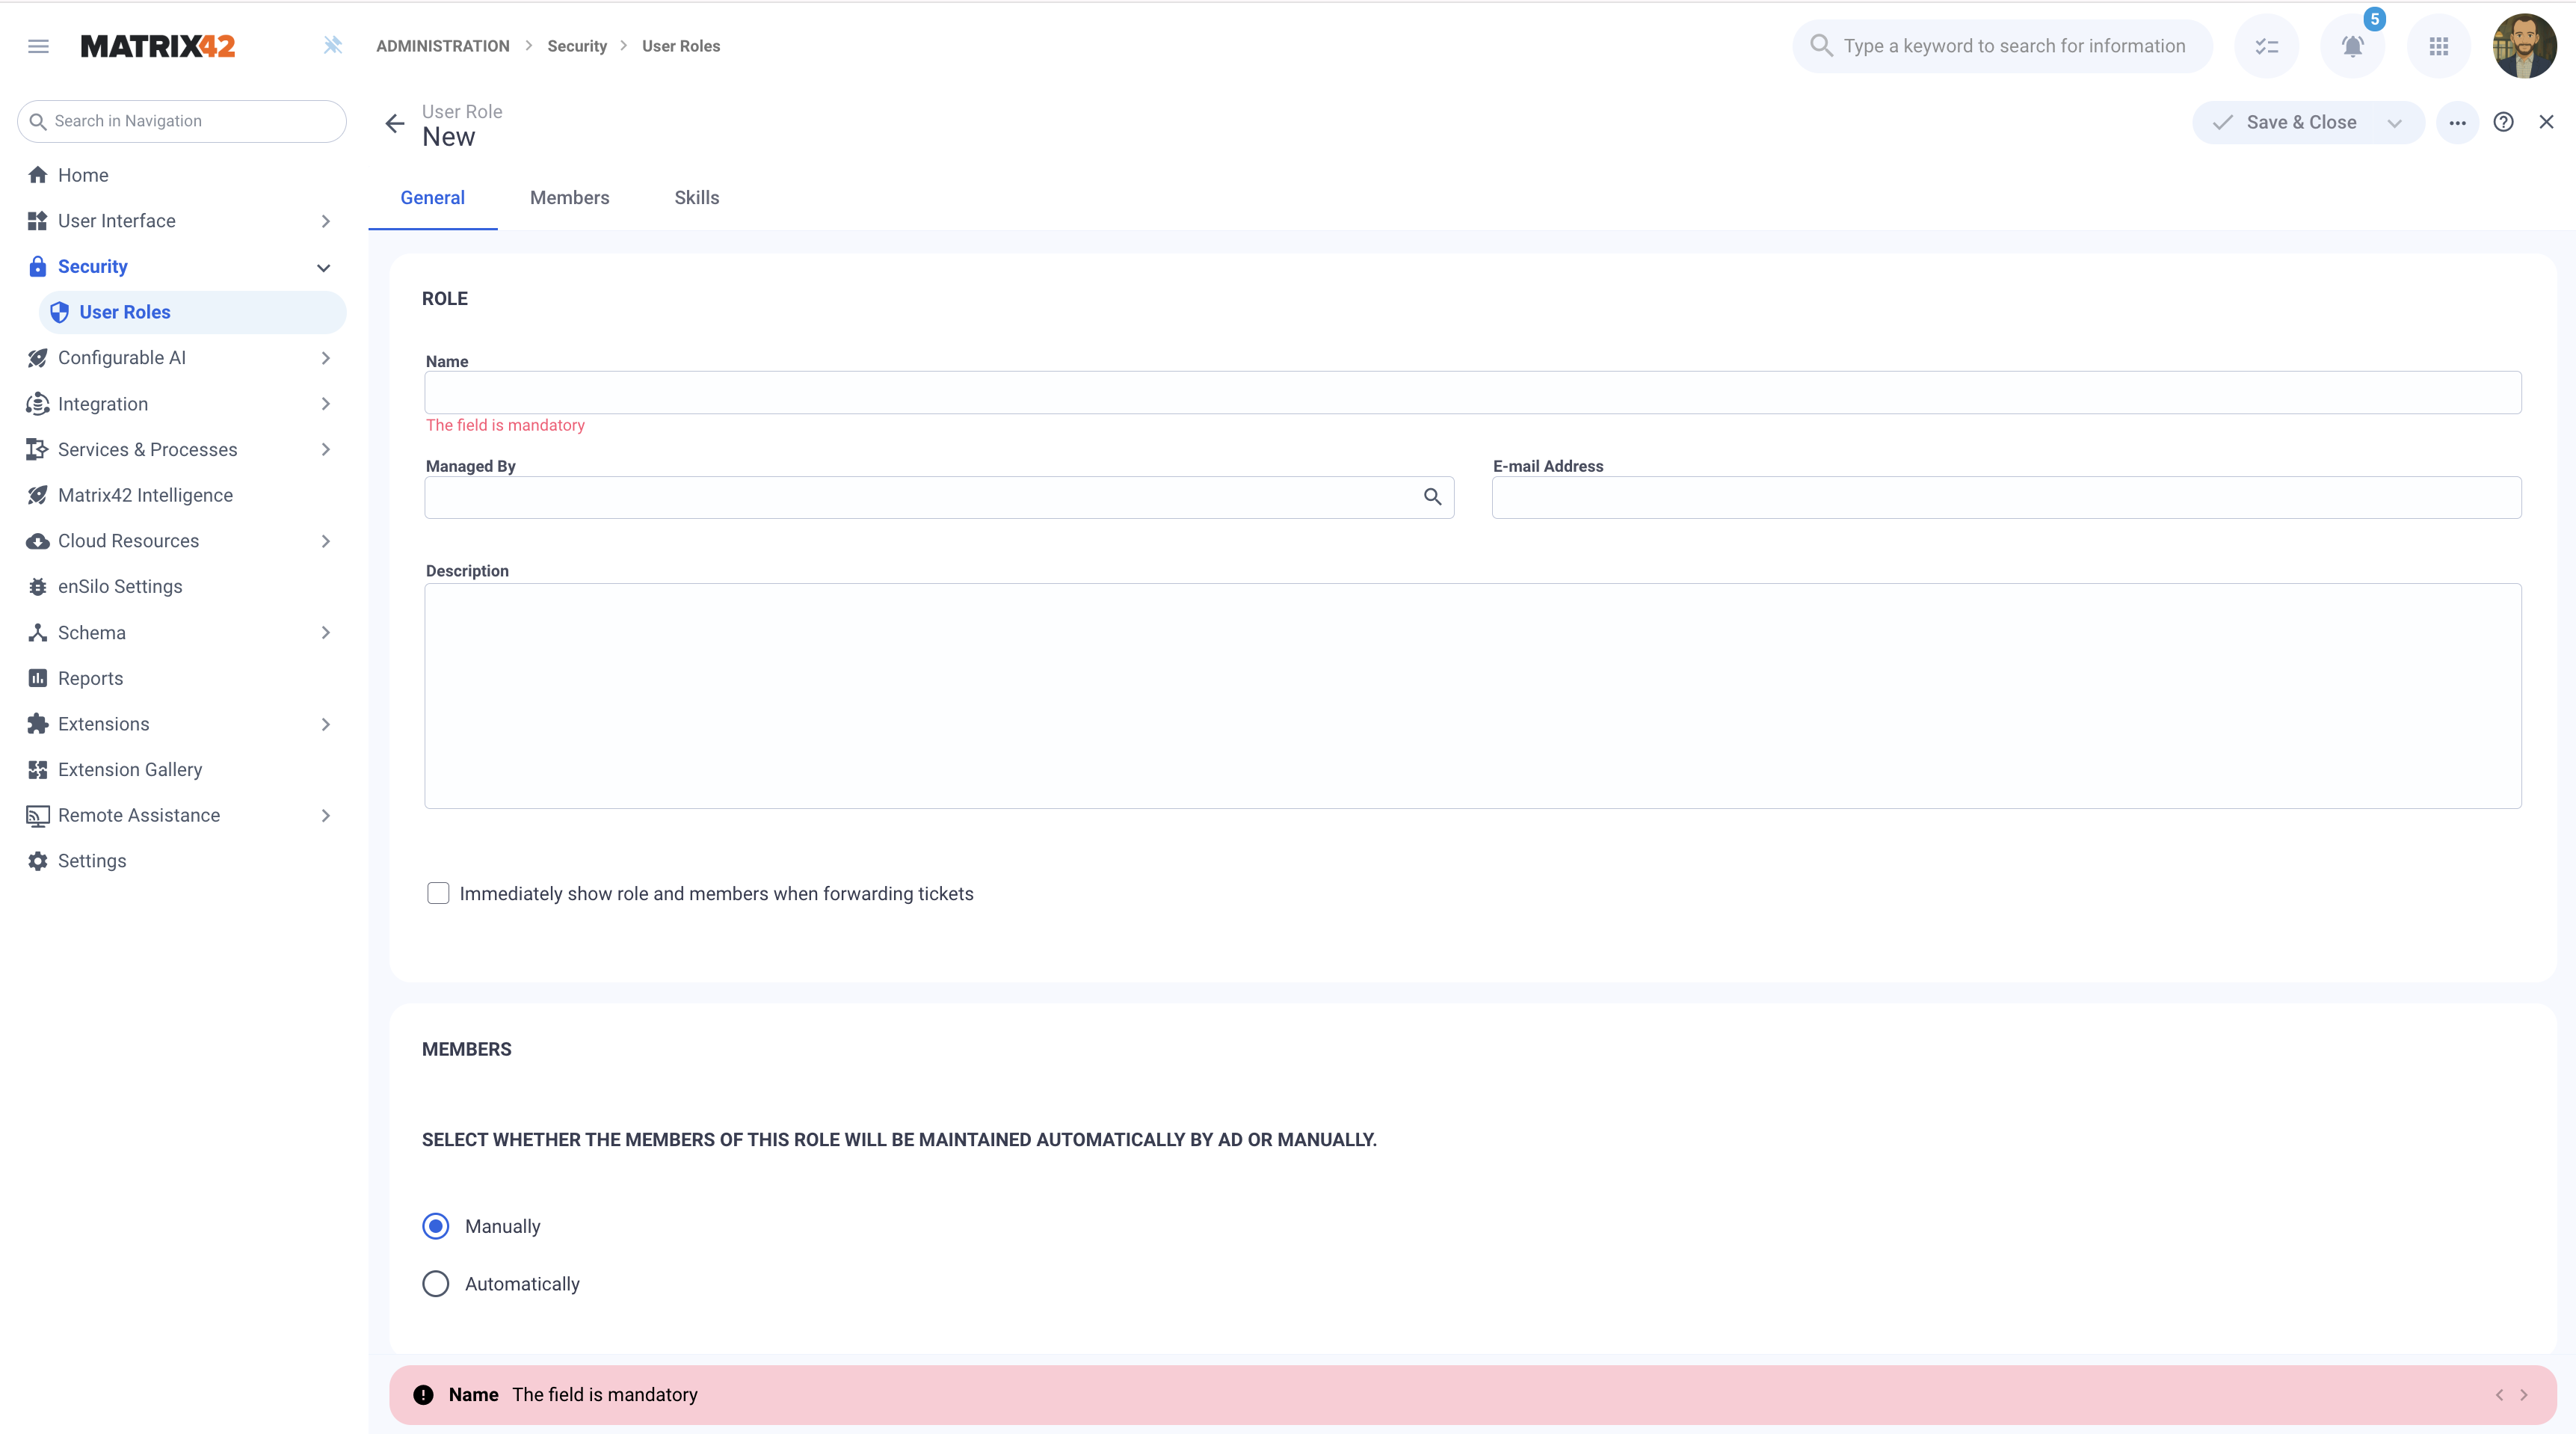Click the Security breadcrumb link
The image size is (2576, 1434).
coord(577,46)
